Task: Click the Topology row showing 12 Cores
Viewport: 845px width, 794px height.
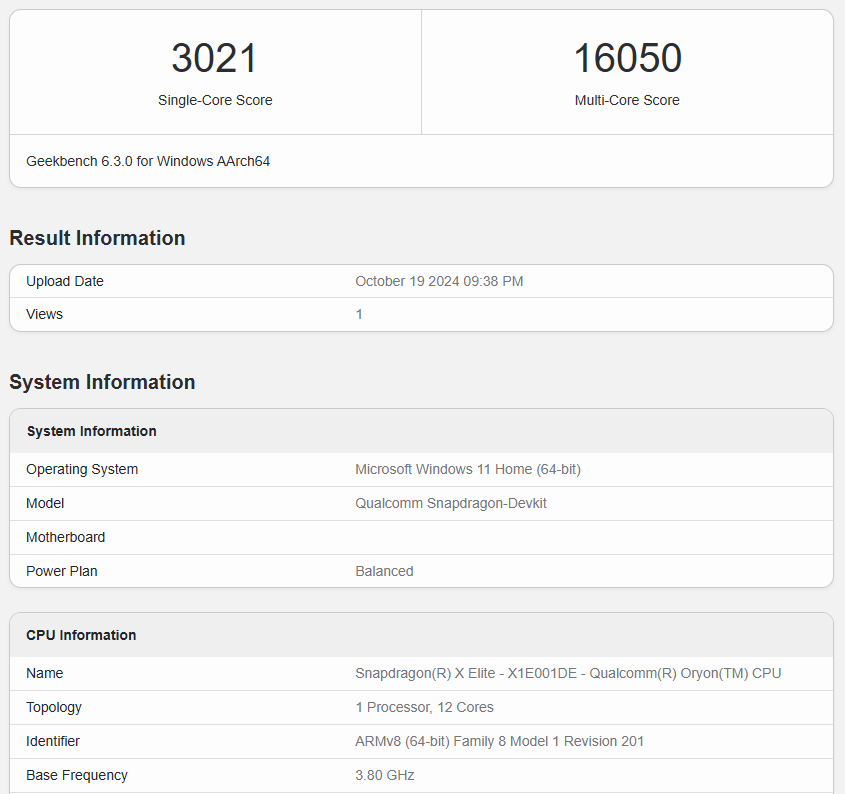Action: click(x=424, y=707)
